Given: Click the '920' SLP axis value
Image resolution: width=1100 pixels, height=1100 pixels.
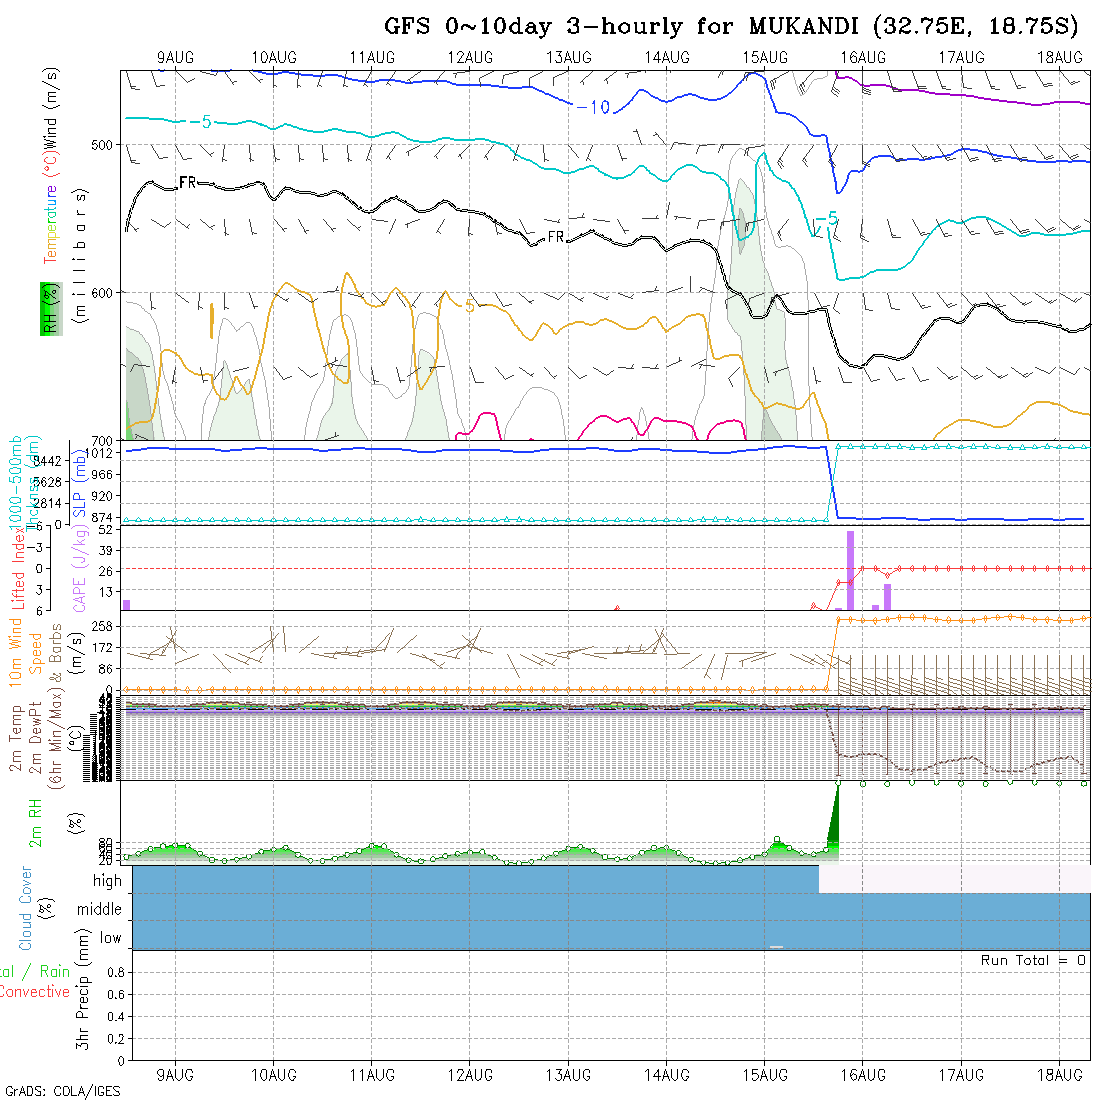Looking at the screenshot, I should [102, 496].
